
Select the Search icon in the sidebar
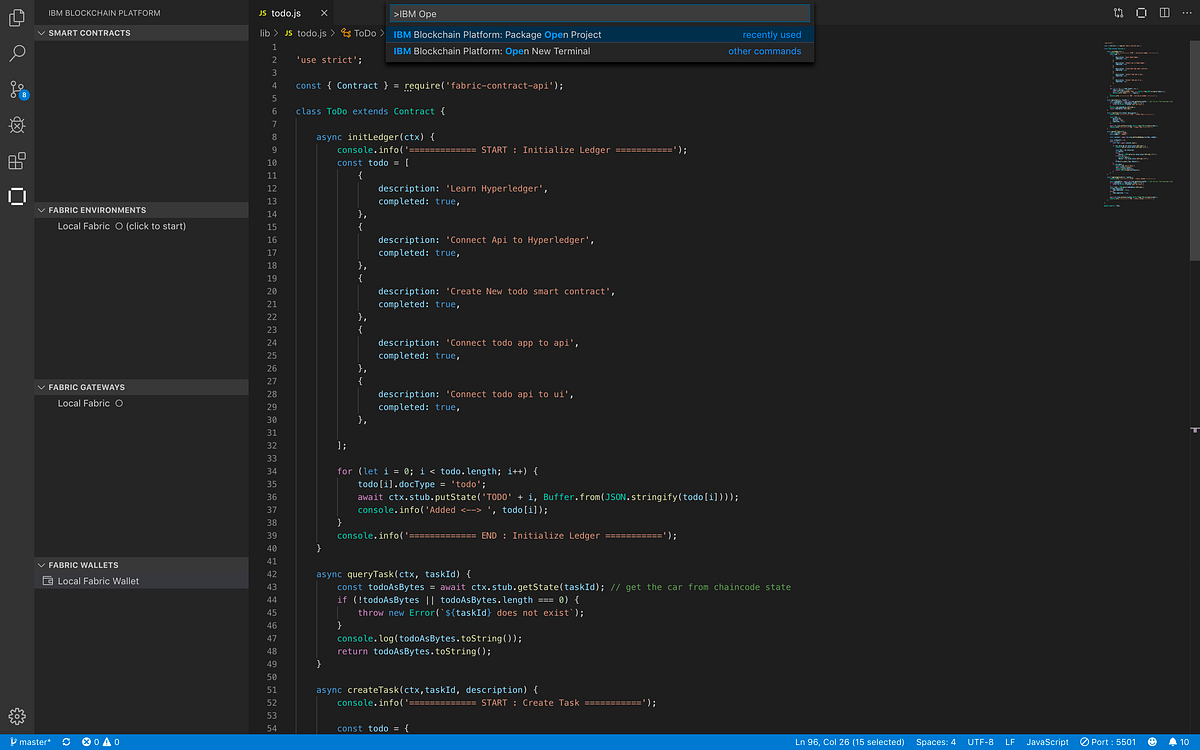point(17,53)
